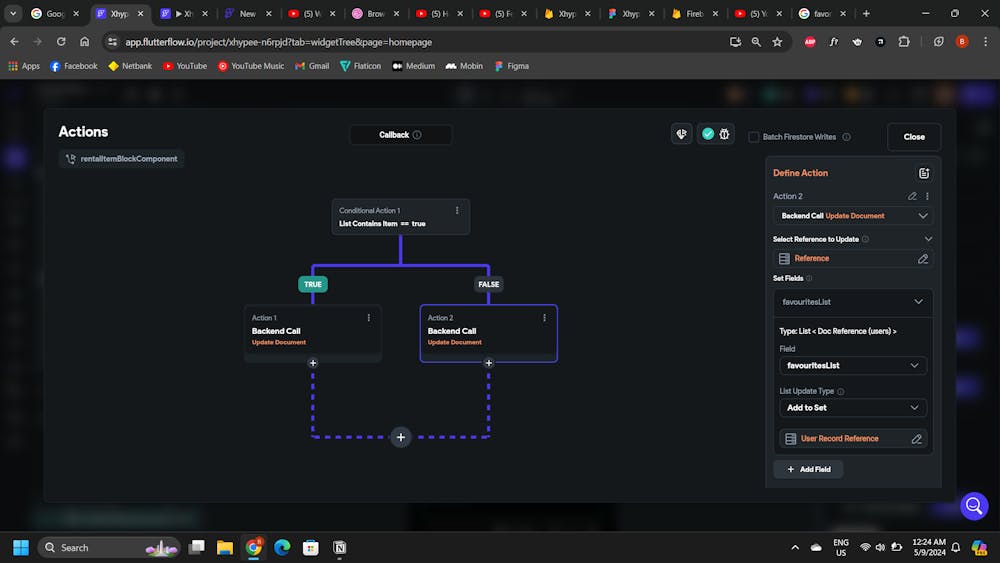The width and height of the screenshot is (1000, 563).
Task: Open the Backend Call Update Document dropdown
Action: [853, 216]
